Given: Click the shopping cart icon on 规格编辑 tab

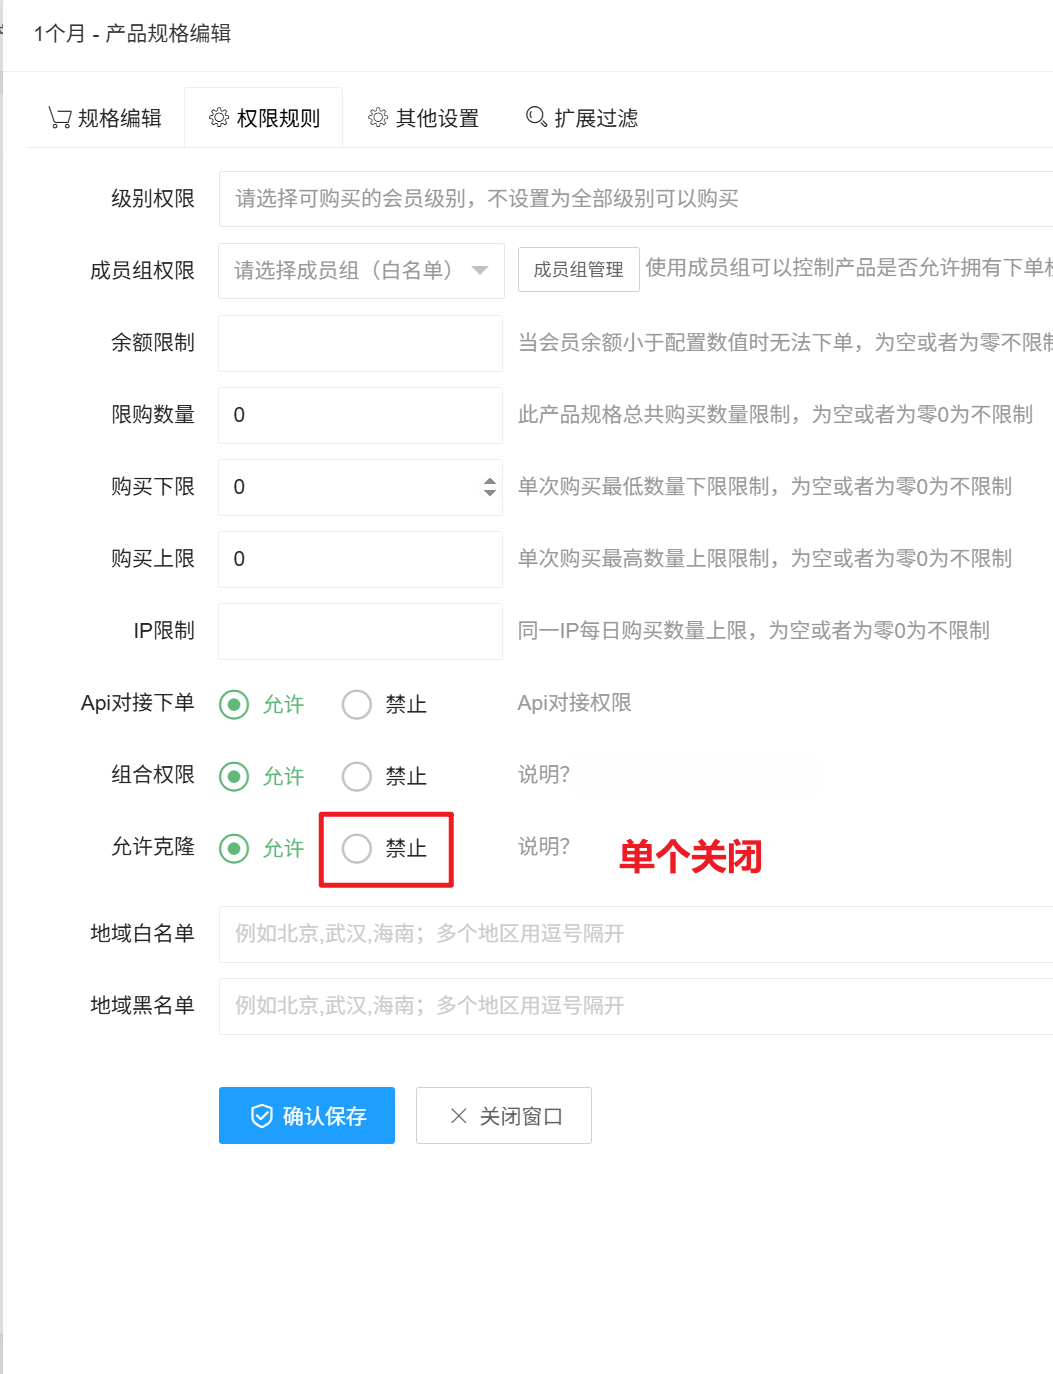Looking at the screenshot, I should pos(59,118).
